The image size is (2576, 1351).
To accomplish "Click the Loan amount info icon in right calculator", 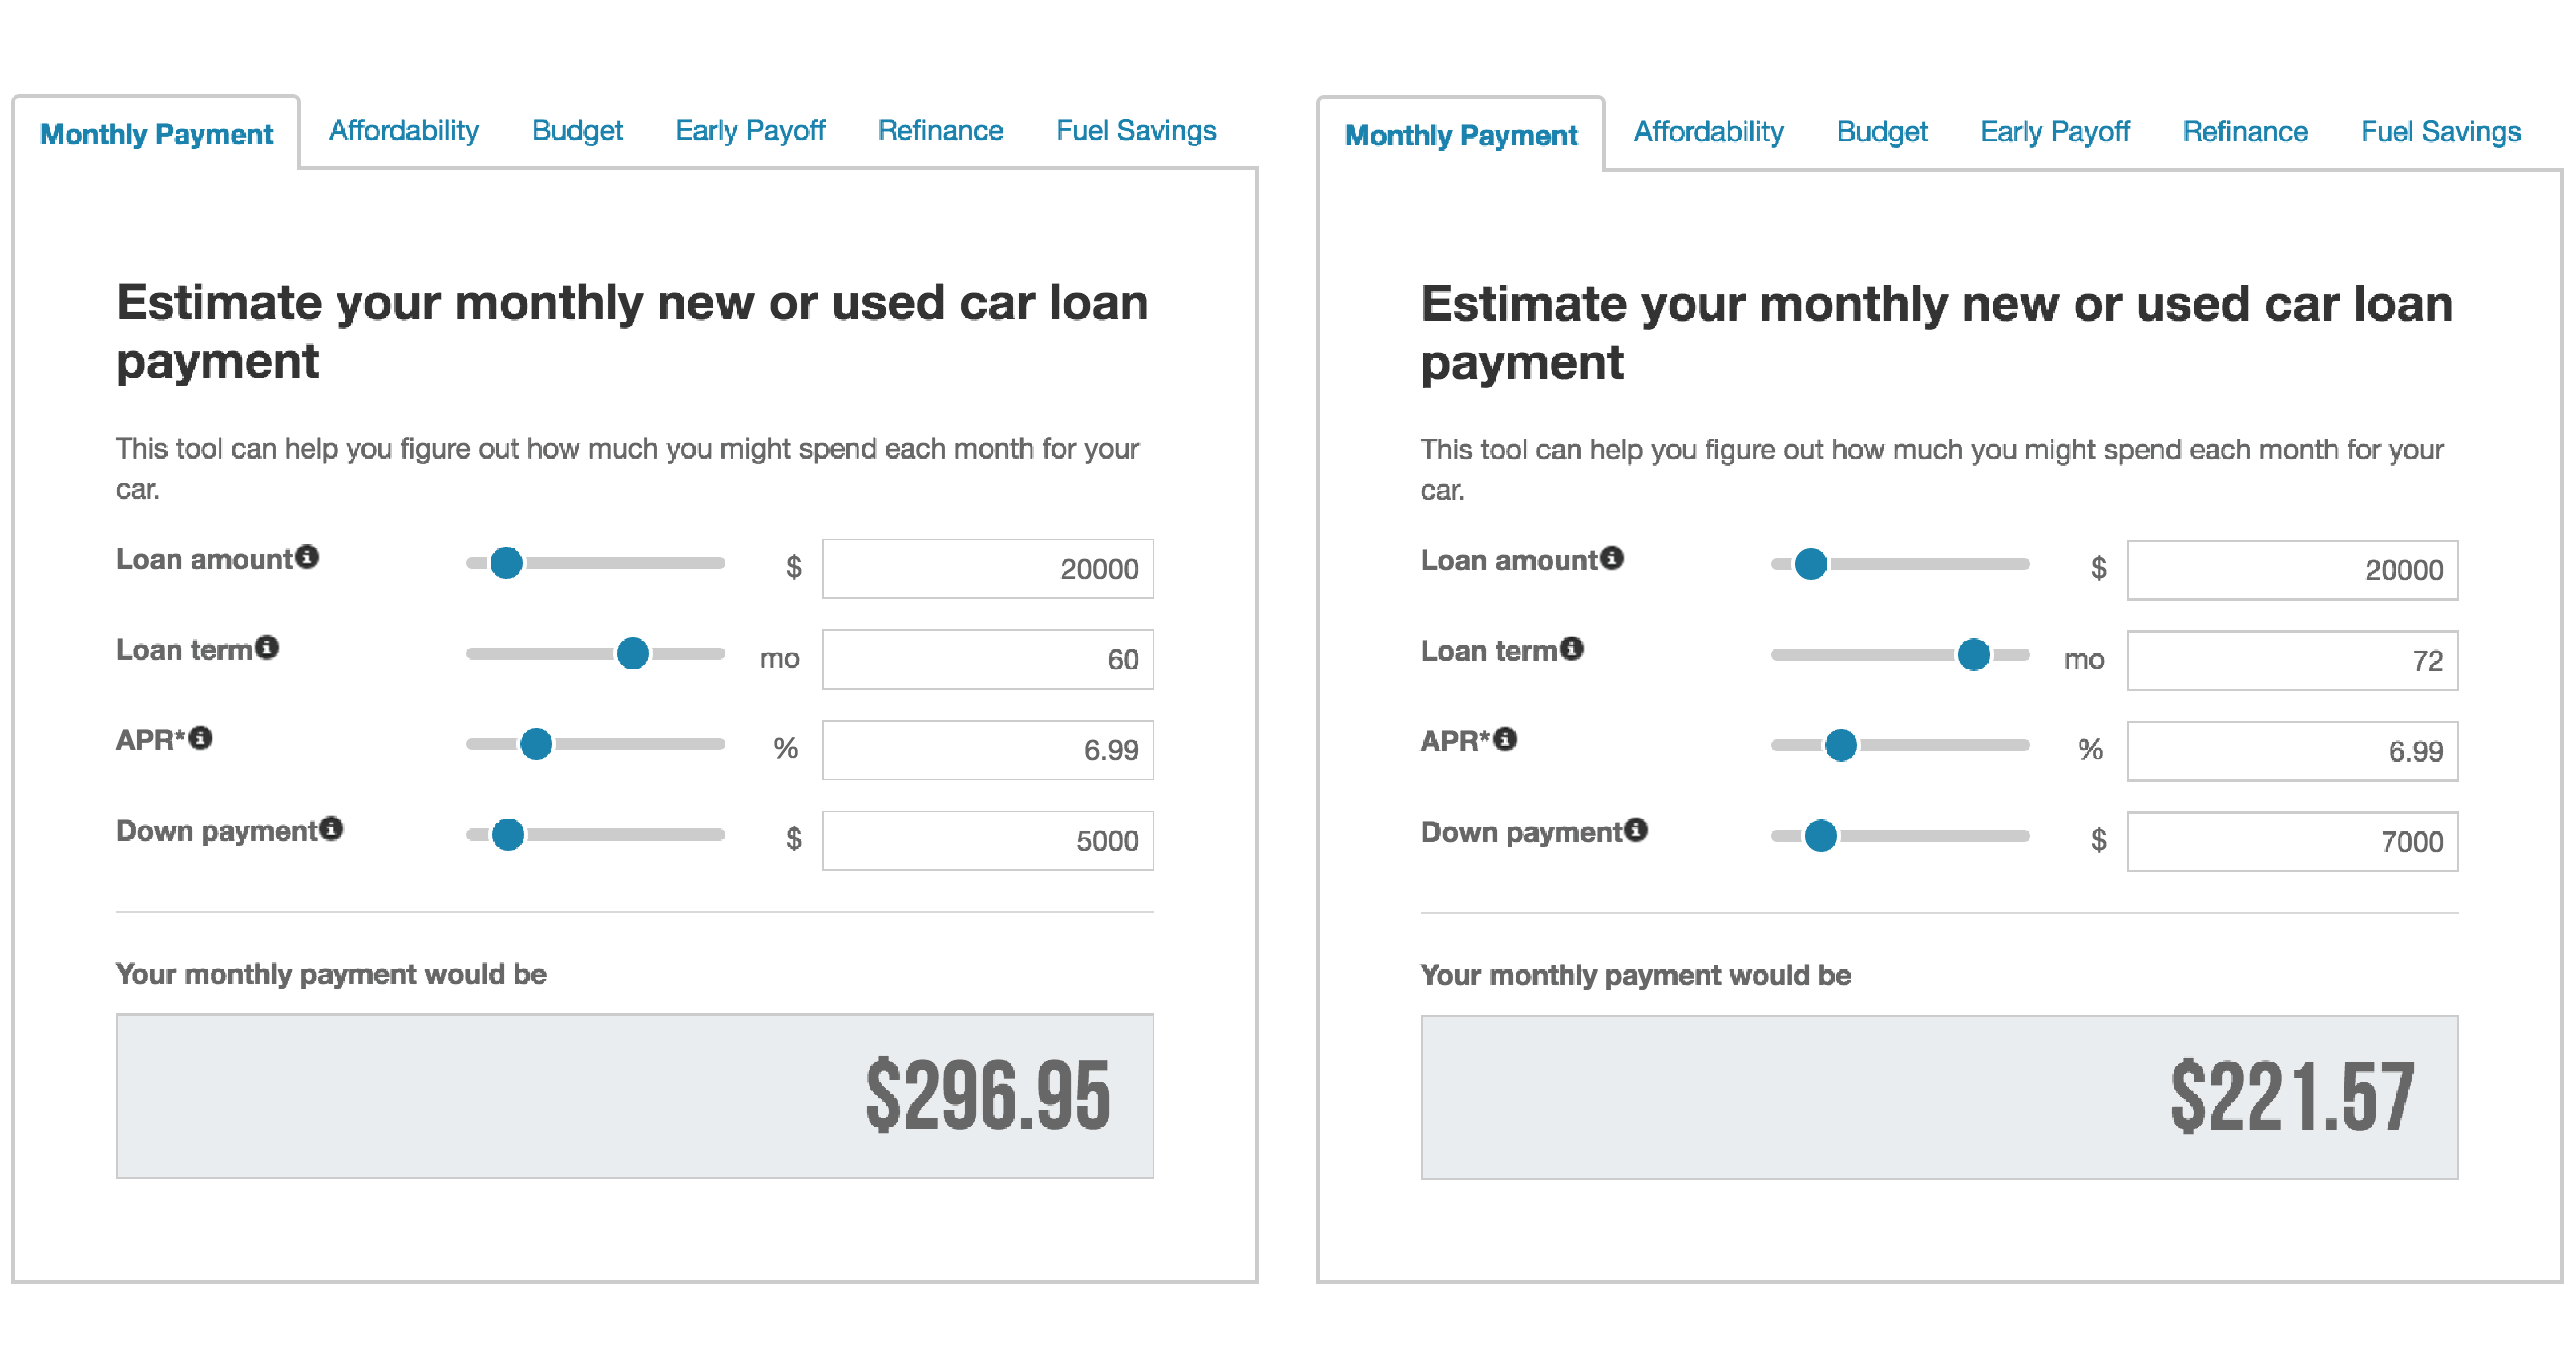I will 1612,558.
